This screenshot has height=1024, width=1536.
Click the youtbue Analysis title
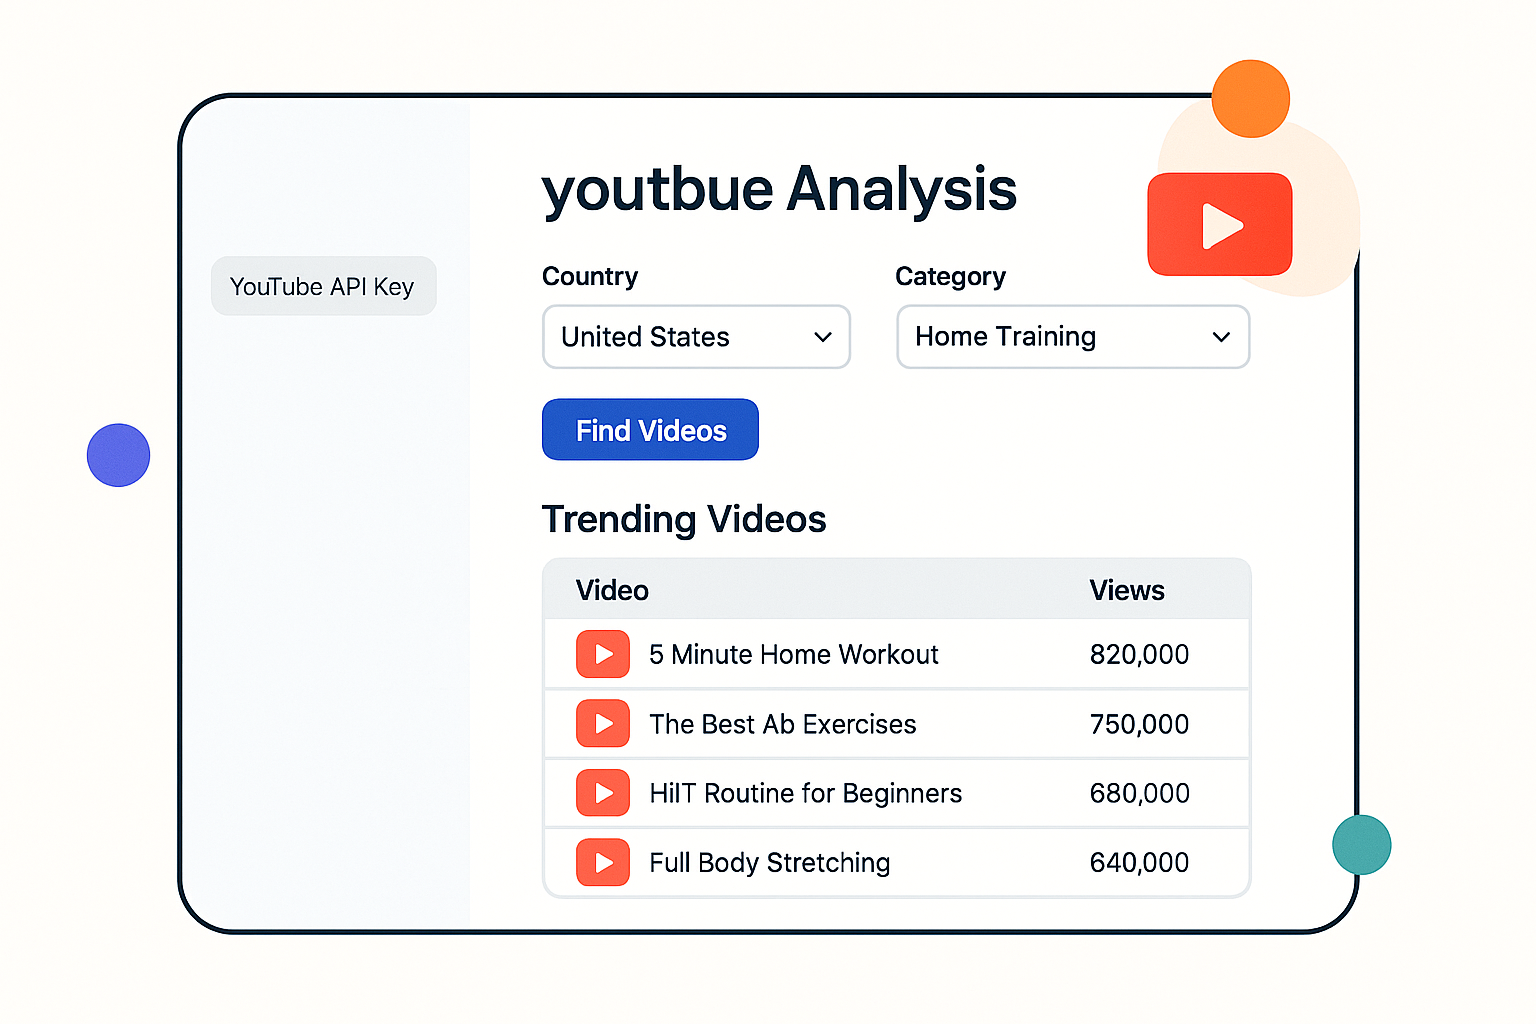778,190
